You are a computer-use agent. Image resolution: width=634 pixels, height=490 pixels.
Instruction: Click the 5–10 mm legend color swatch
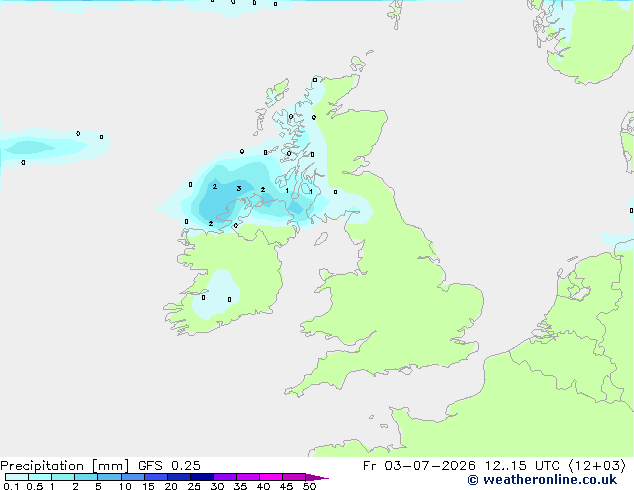(x=109, y=477)
